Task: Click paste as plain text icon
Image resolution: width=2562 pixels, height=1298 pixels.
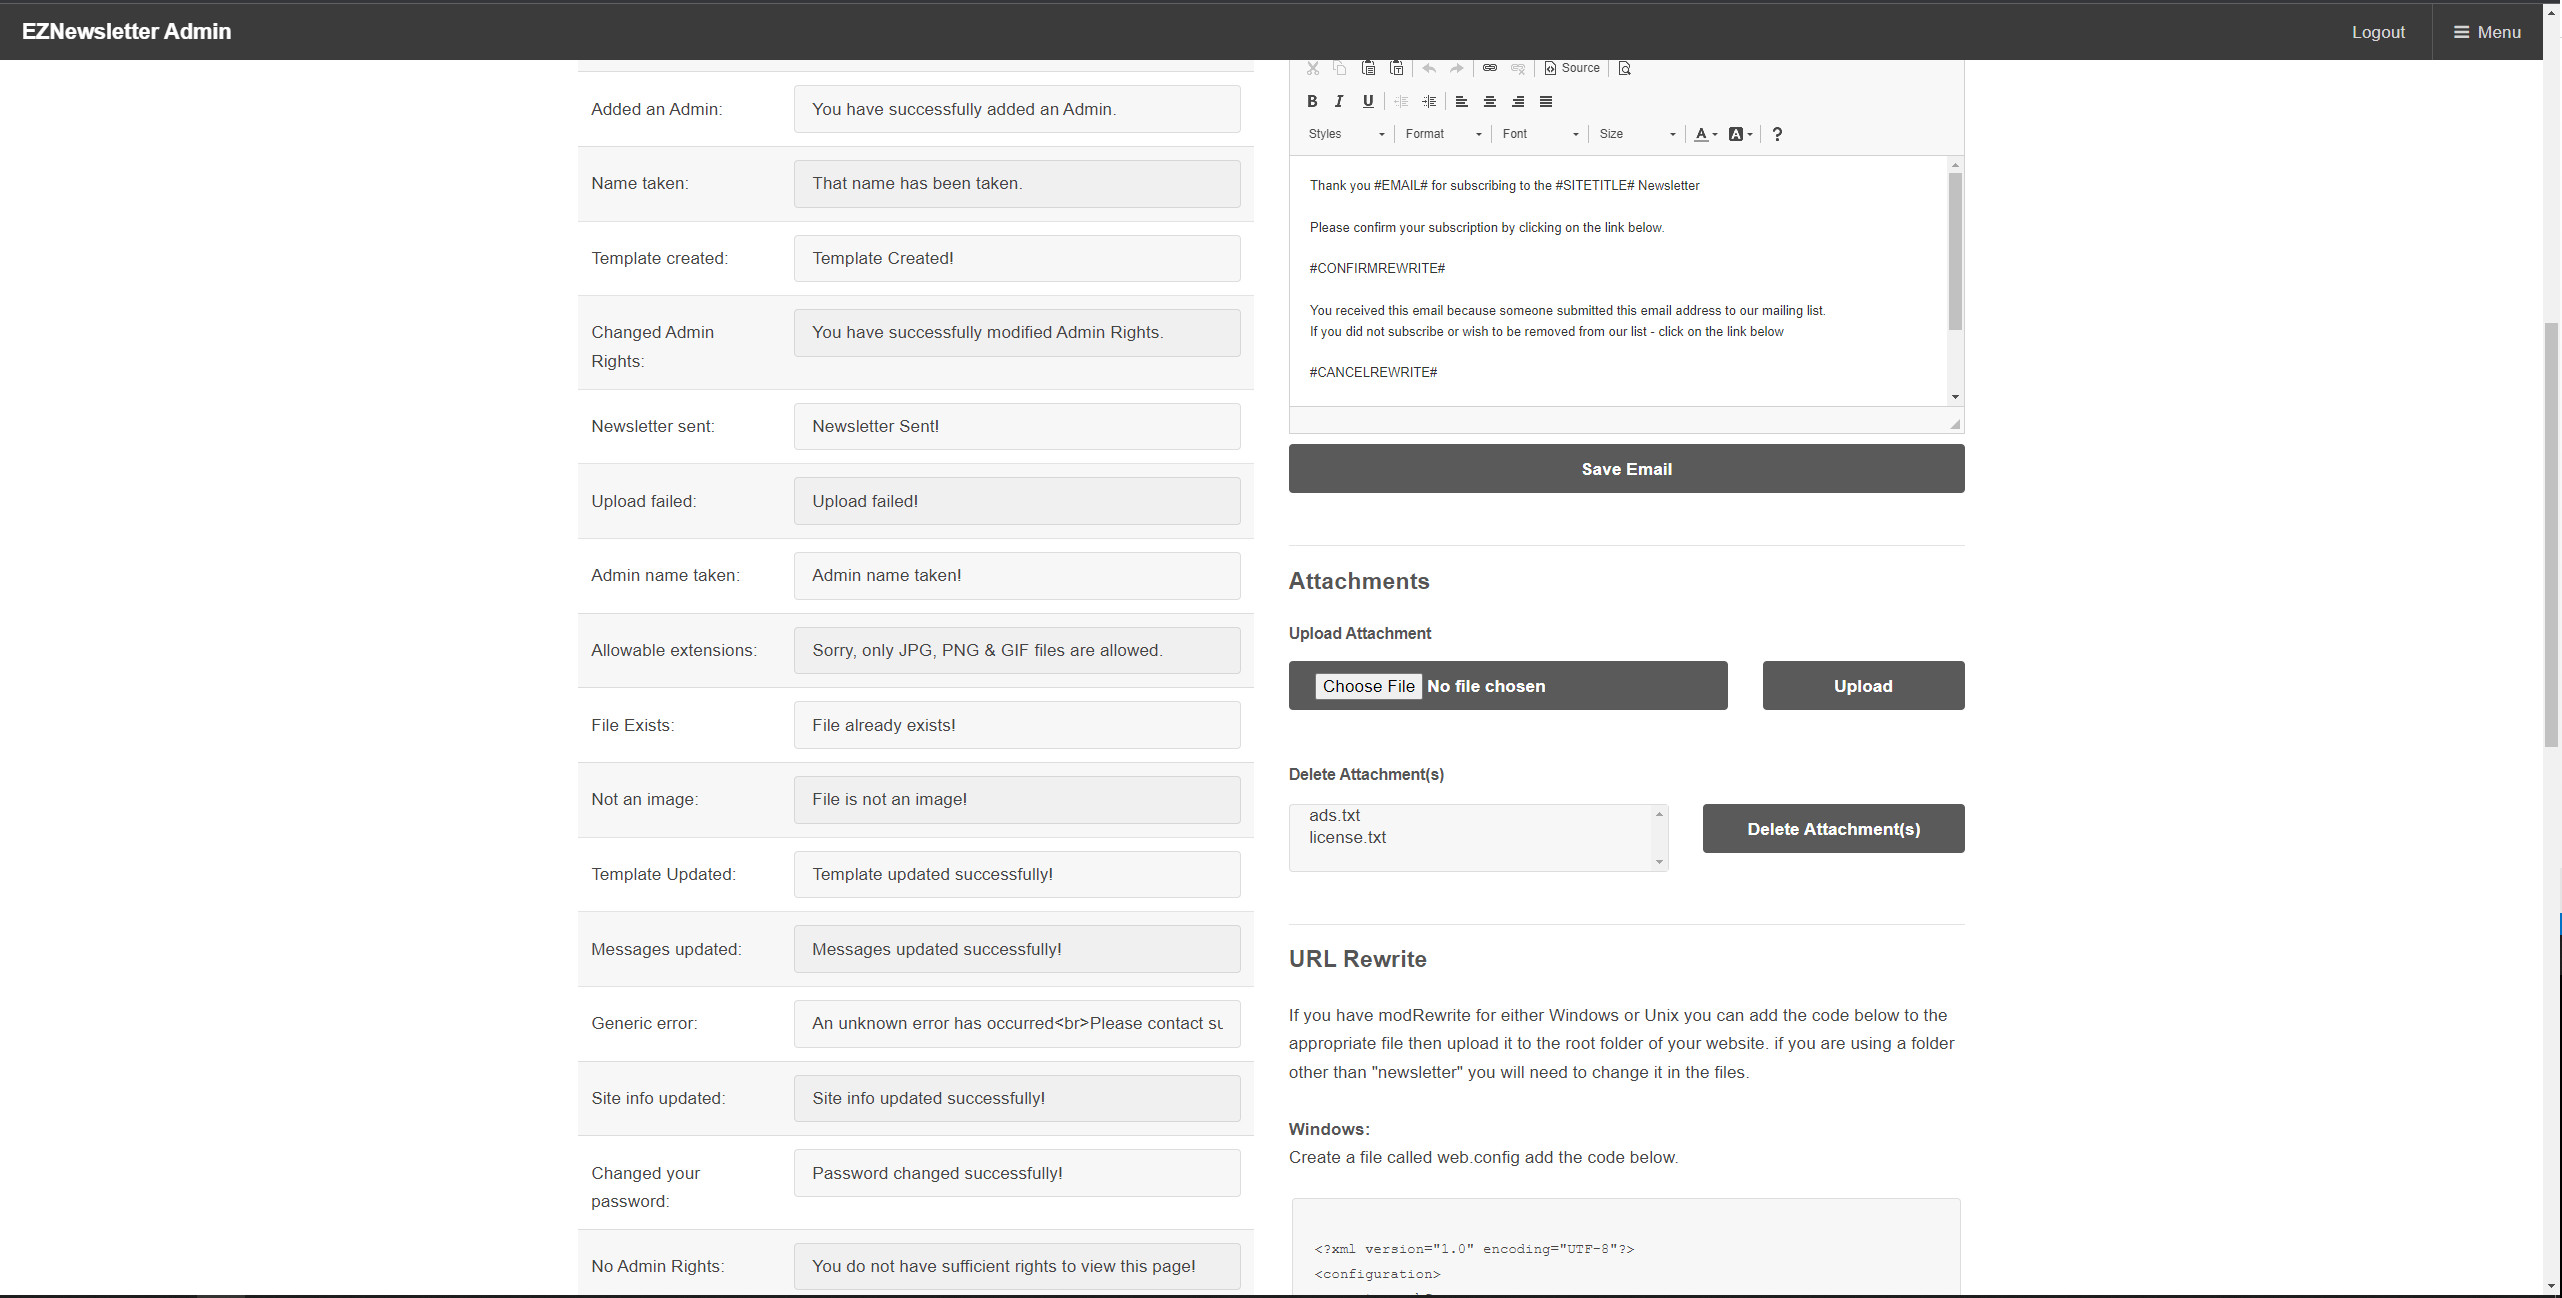Action: point(1397,68)
